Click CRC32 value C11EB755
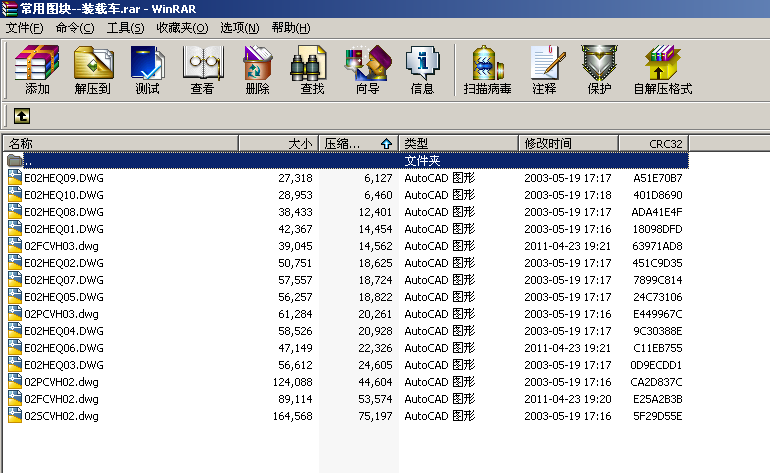Image resolution: width=770 pixels, height=473 pixels. click(658, 348)
